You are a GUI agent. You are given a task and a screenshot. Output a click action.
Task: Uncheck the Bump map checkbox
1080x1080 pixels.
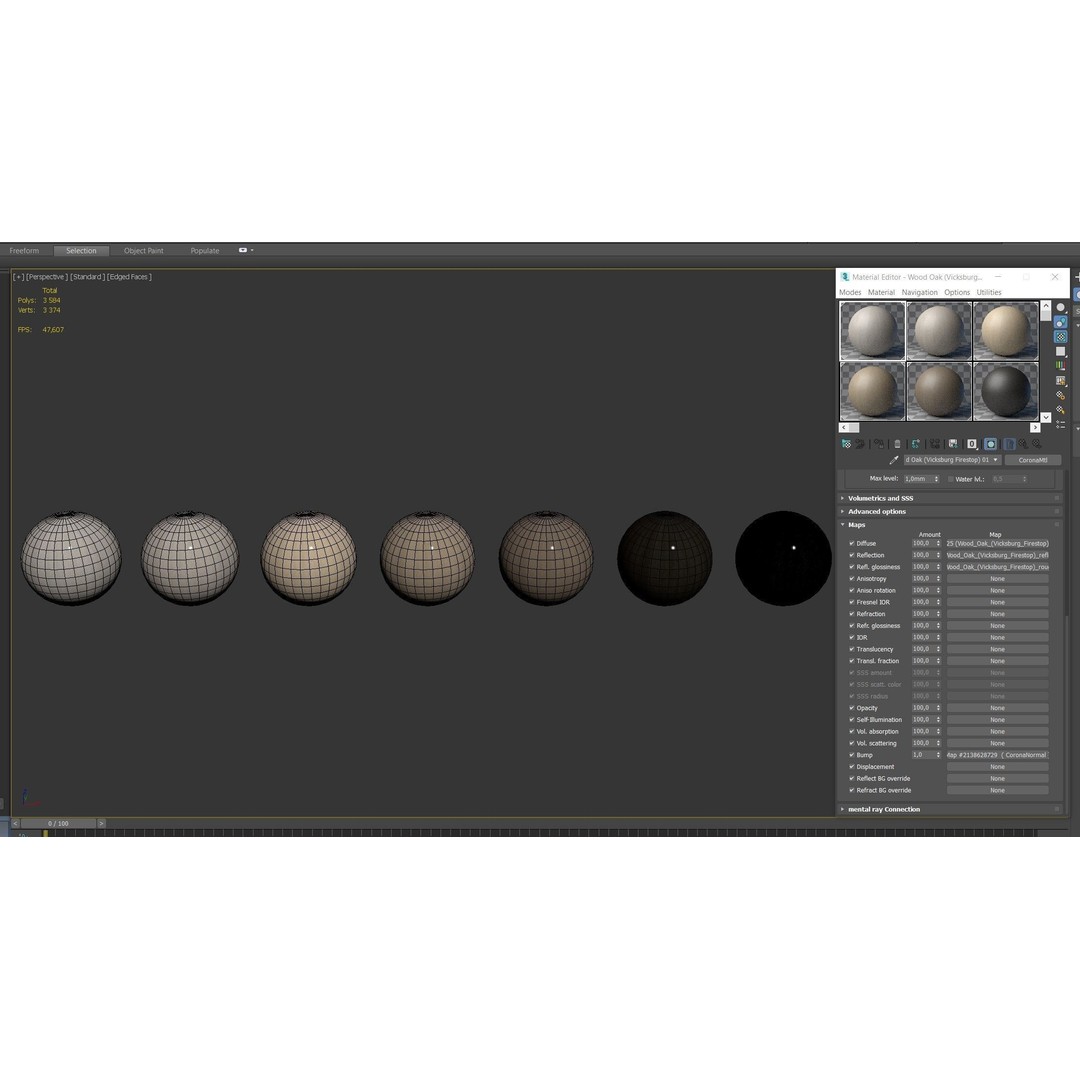(x=852, y=755)
